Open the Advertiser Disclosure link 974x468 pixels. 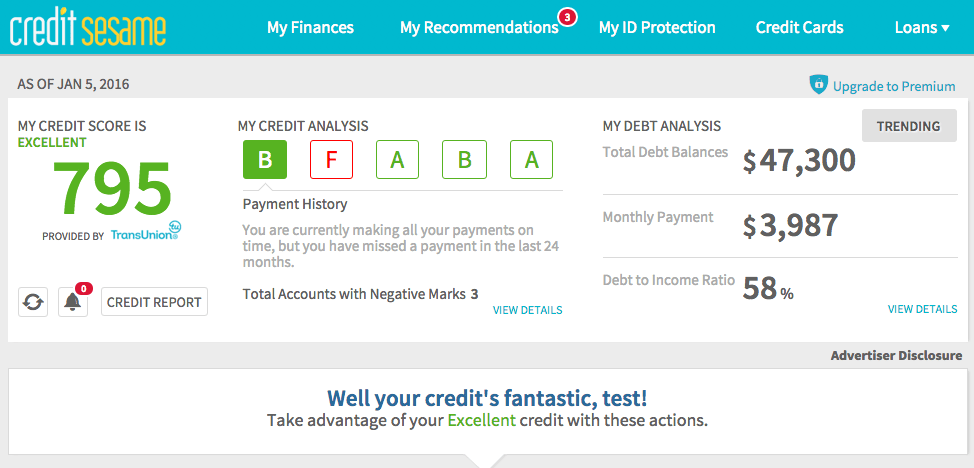pyautogui.click(x=896, y=355)
